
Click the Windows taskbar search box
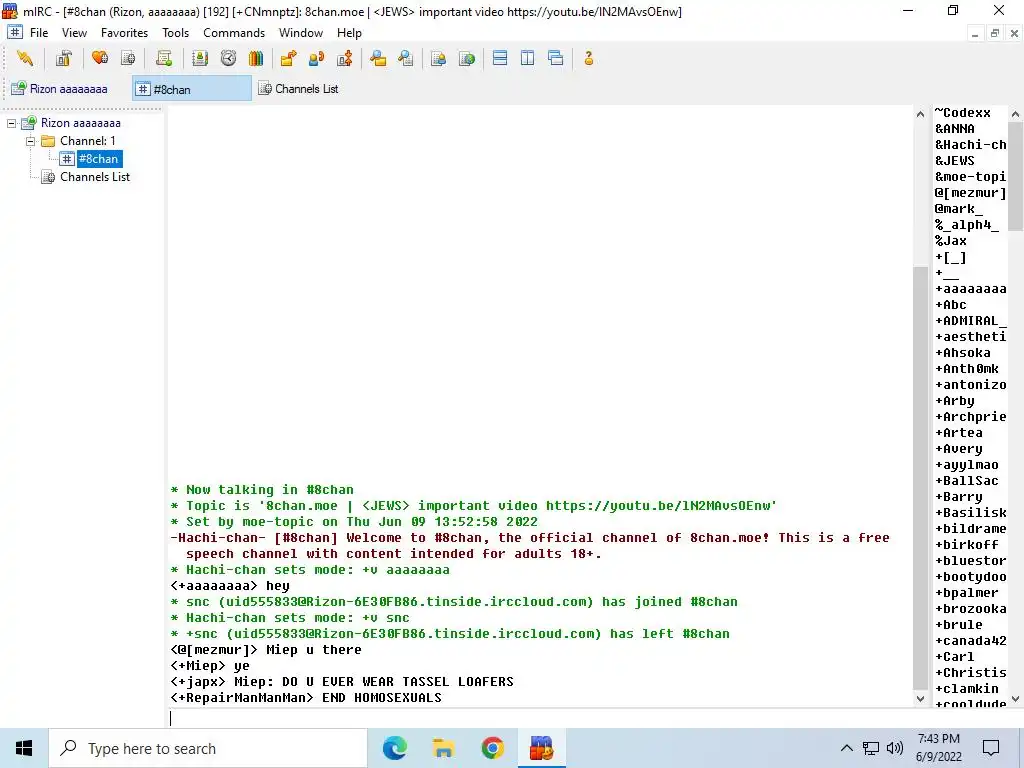pyautogui.click(x=208, y=748)
